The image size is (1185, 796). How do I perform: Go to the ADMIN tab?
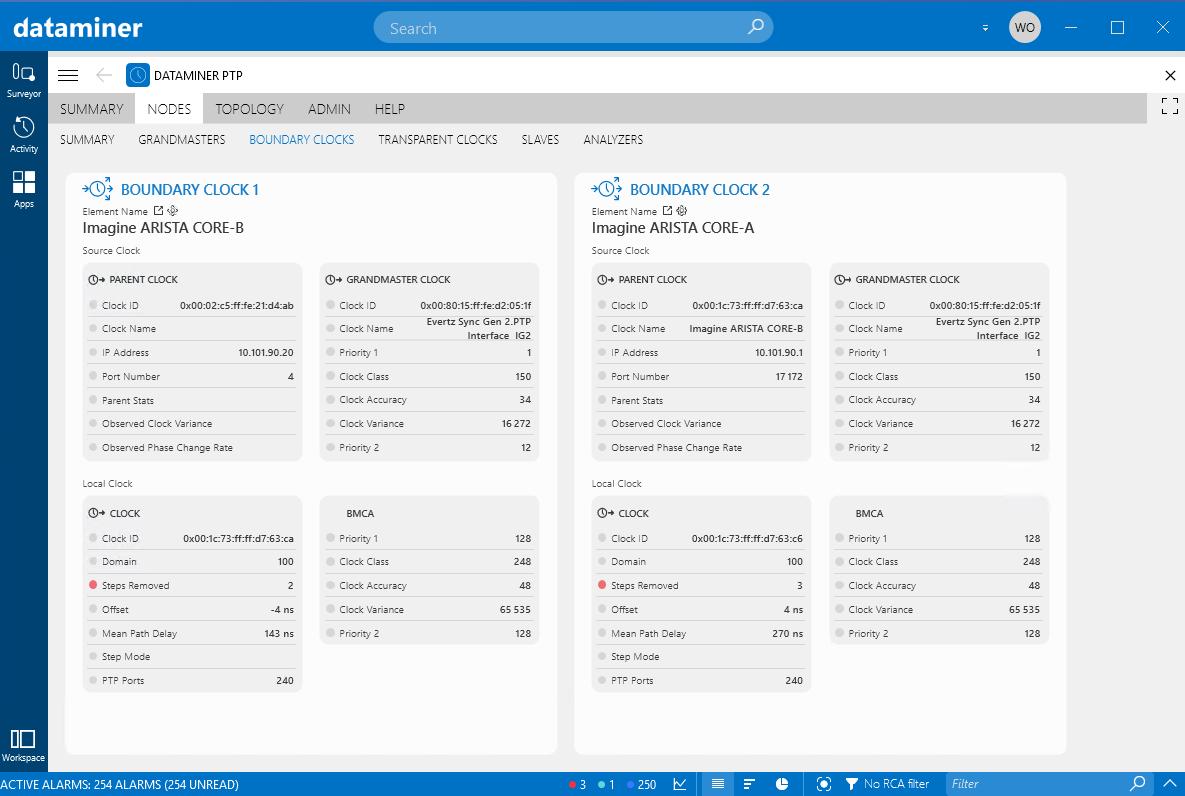tap(330, 109)
